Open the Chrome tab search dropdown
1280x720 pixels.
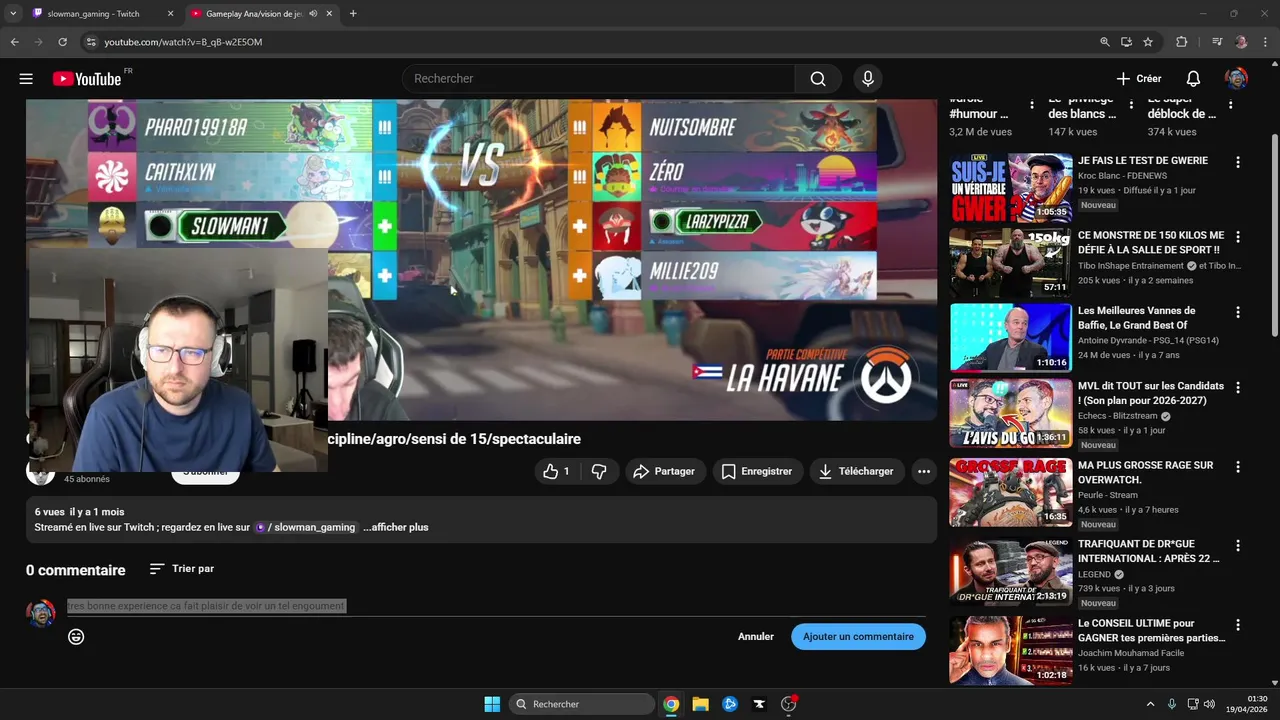tap(13, 14)
